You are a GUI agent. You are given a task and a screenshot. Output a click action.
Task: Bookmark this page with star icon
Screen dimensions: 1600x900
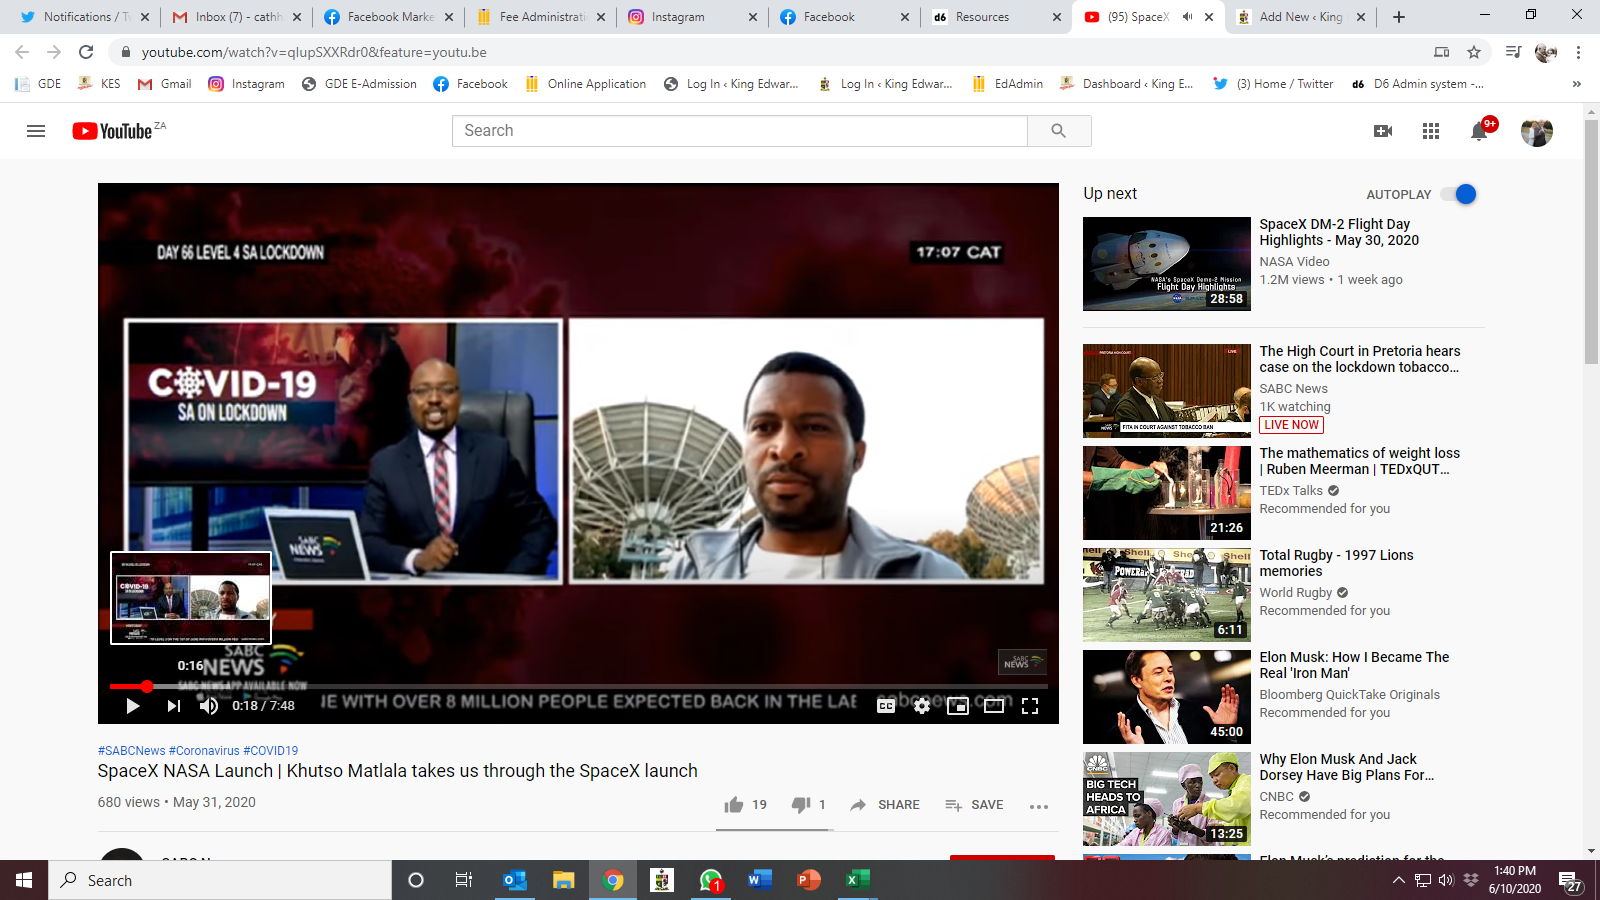tap(1474, 52)
